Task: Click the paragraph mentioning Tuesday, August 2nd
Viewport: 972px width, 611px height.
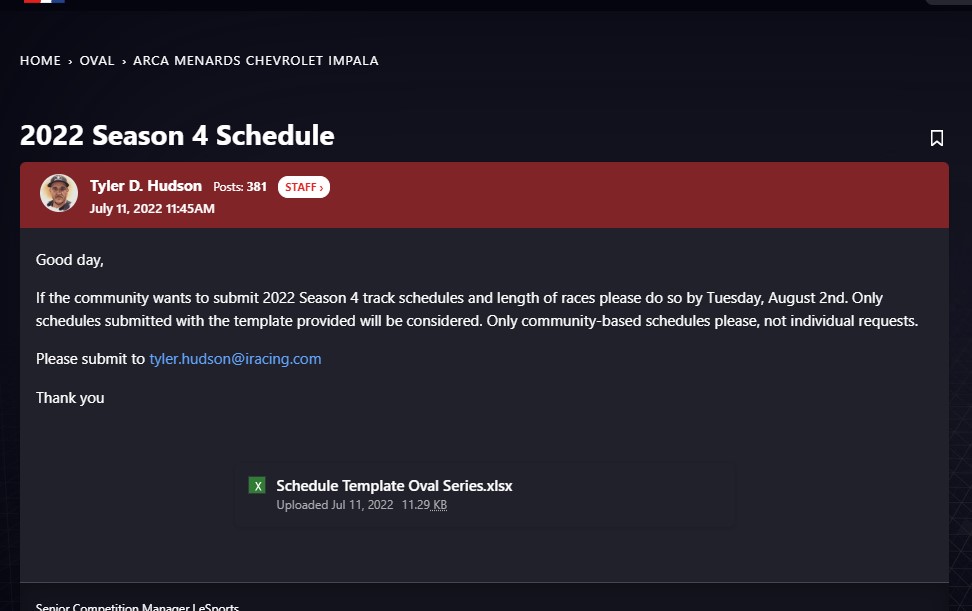Action: pos(477,309)
